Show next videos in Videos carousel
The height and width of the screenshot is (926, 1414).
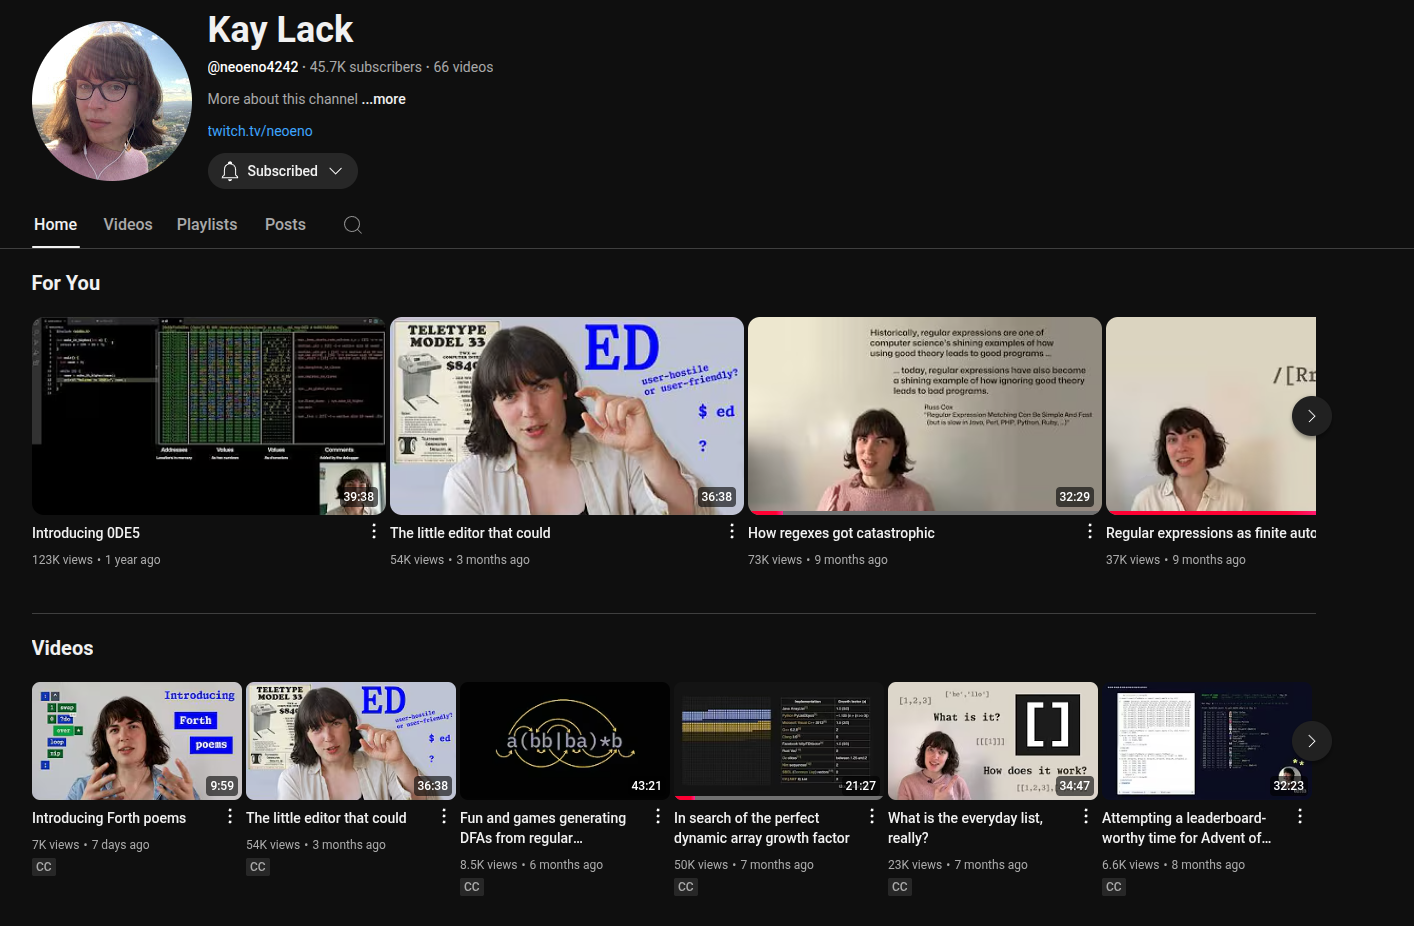click(1312, 741)
